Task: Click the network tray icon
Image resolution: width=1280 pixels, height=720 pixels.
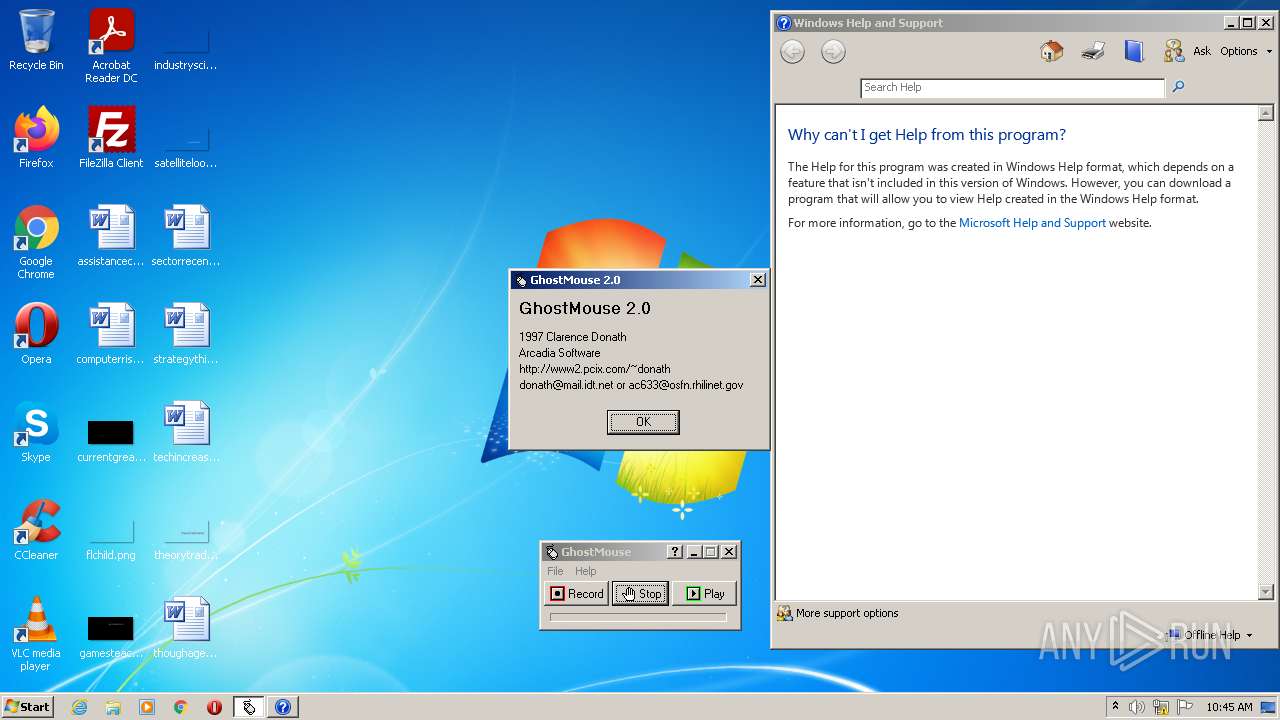Action: [x=1161, y=707]
